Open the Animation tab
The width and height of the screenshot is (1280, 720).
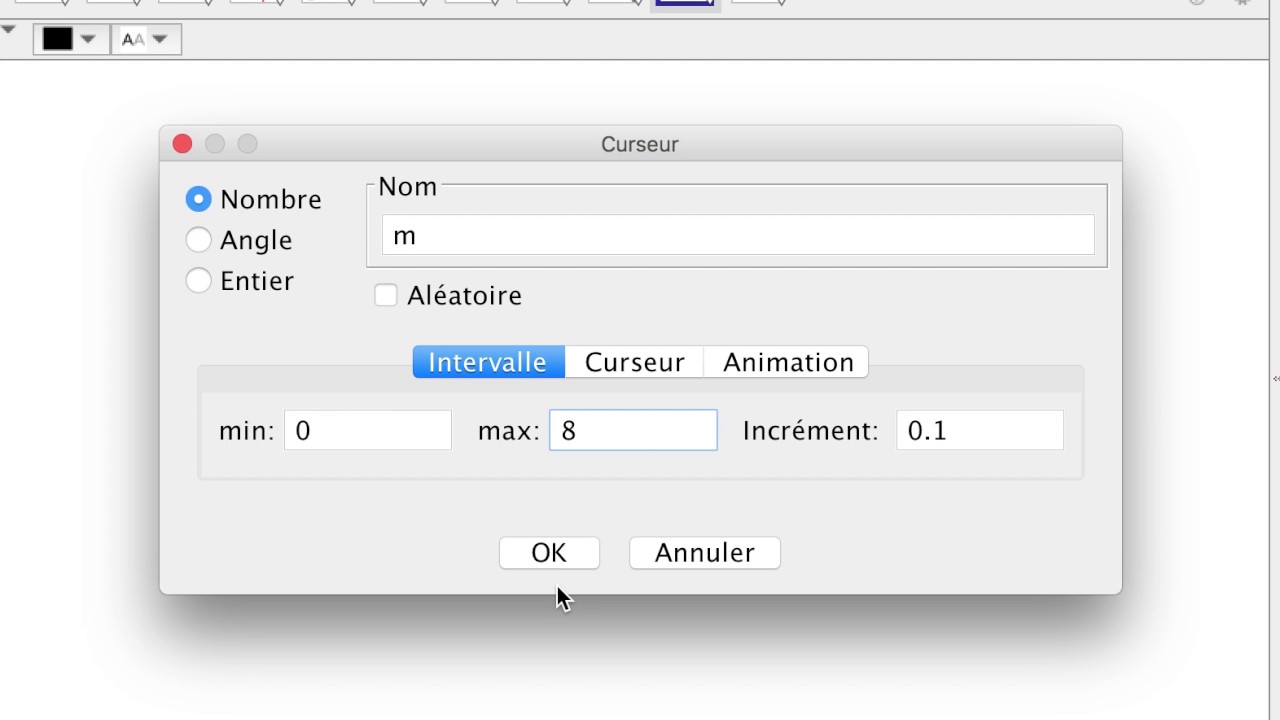787,362
